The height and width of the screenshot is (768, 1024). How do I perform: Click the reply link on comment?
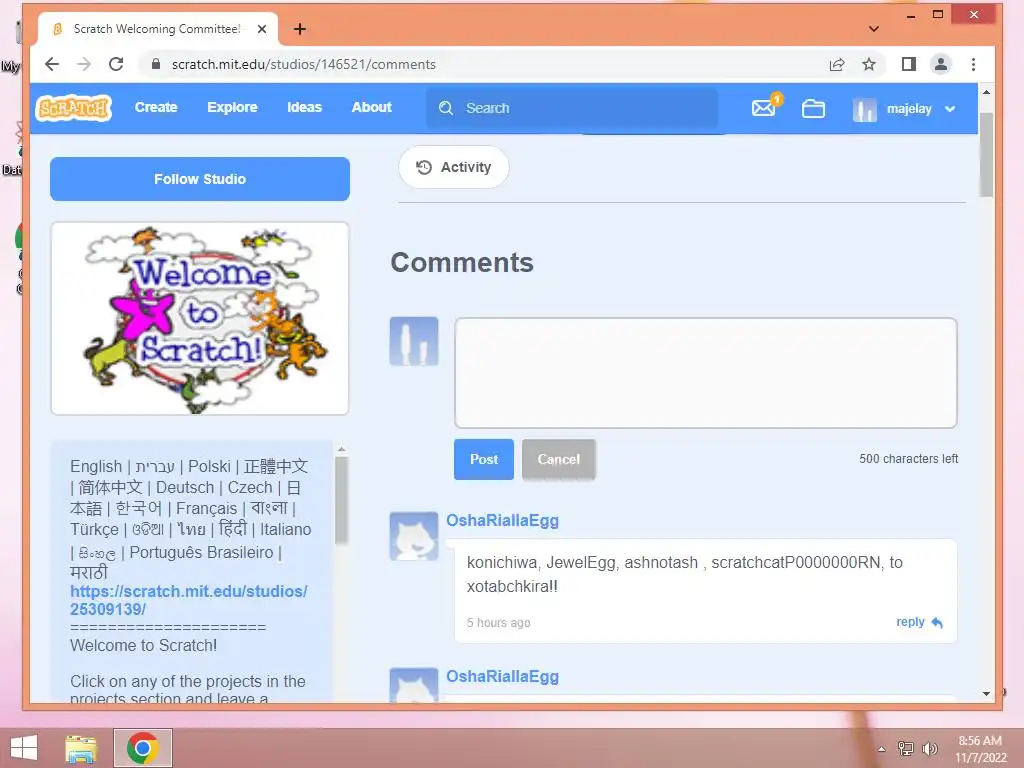coord(910,622)
